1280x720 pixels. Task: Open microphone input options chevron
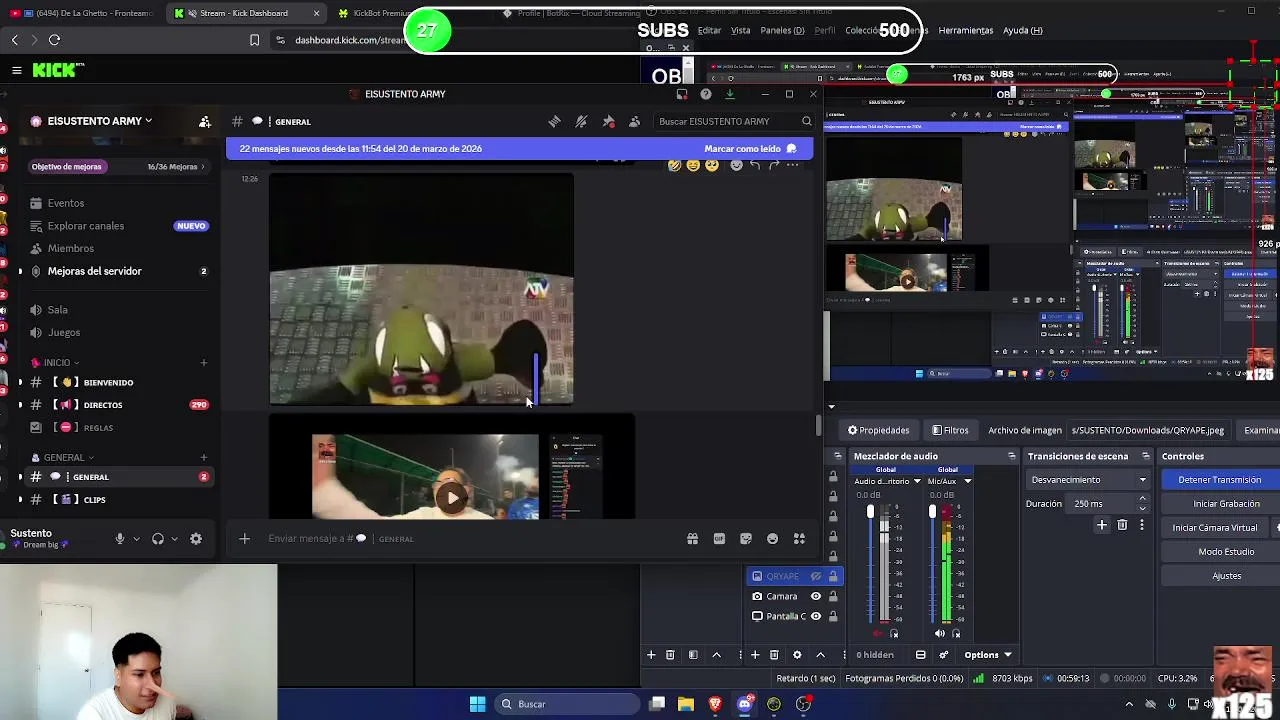click(x=136, y=538)
